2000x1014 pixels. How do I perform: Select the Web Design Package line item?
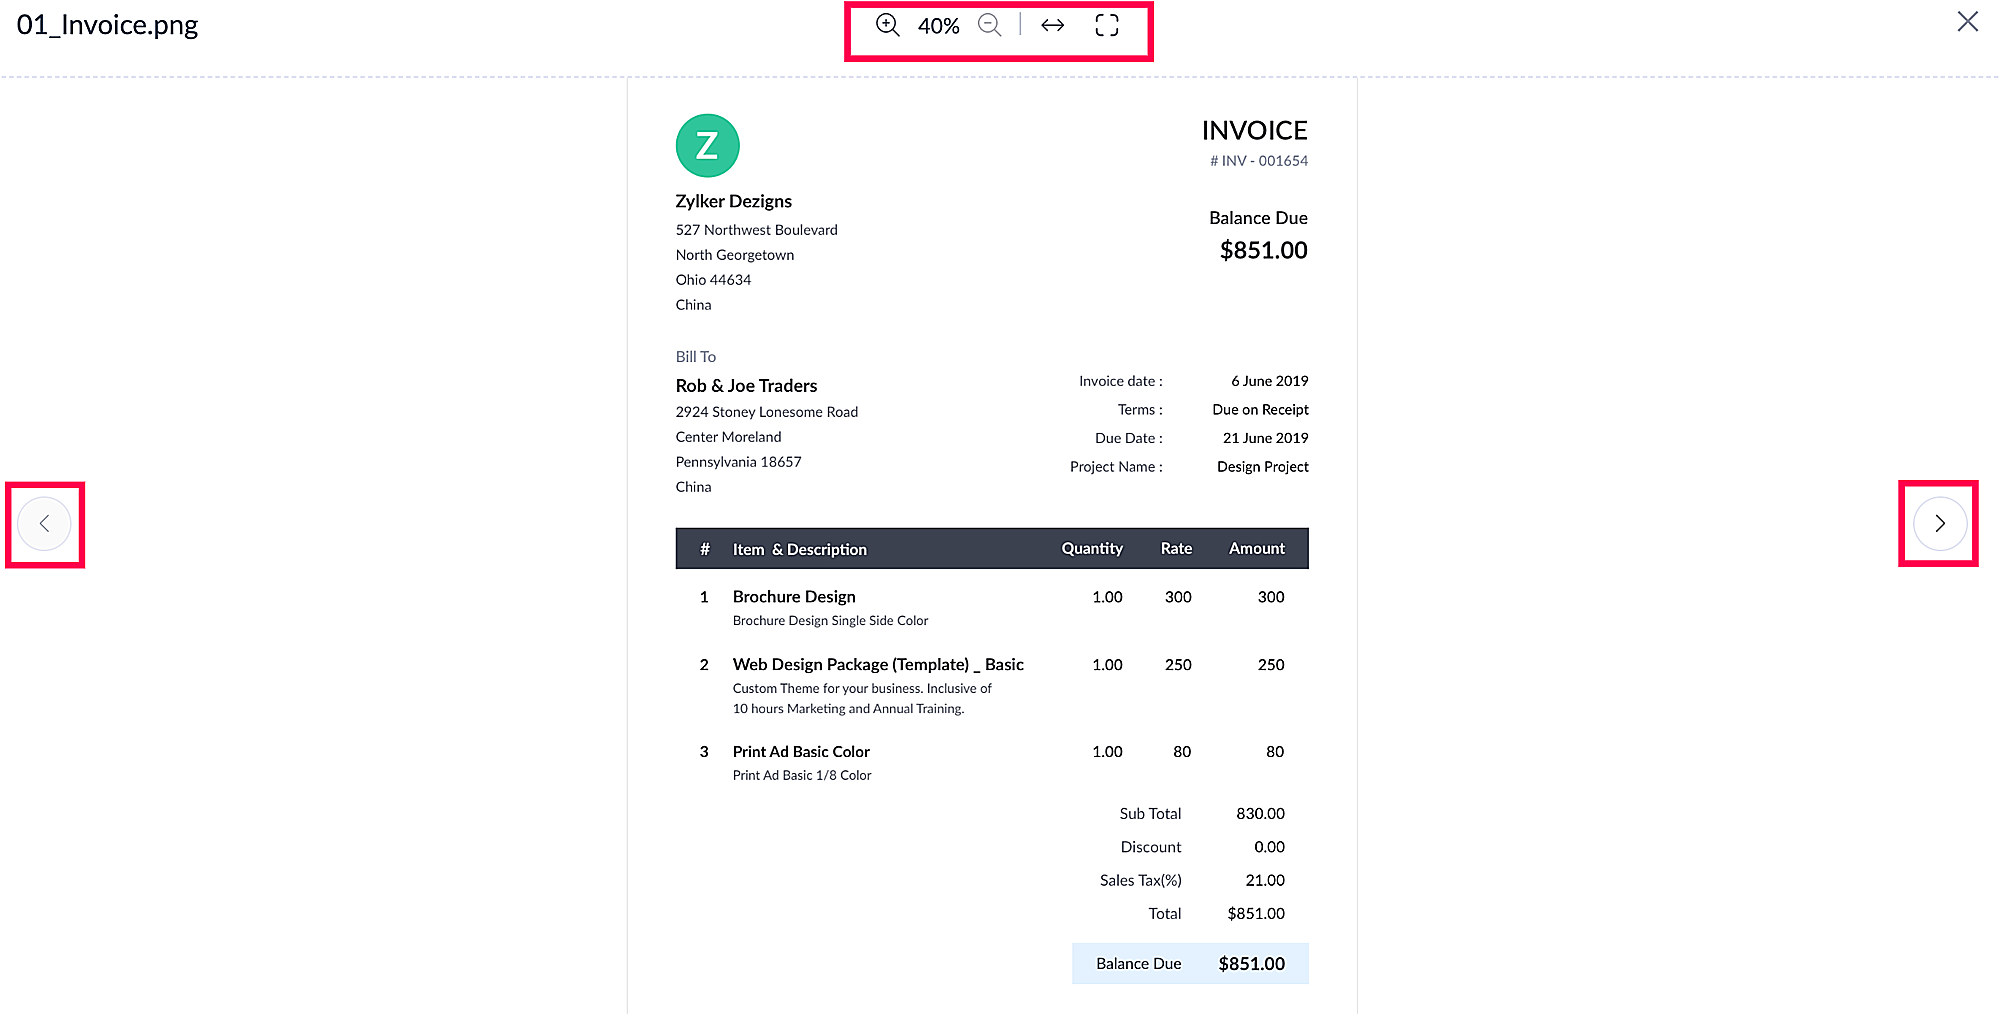tap(877, 665)
